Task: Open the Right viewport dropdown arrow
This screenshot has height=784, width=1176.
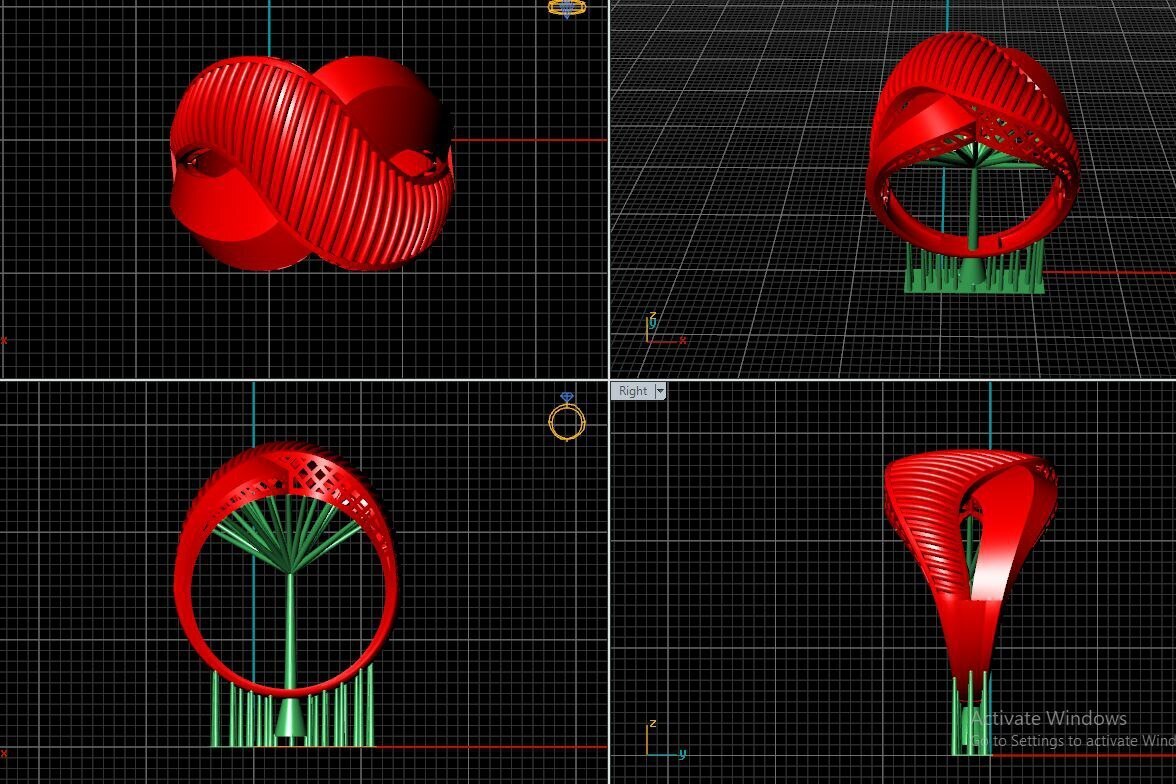Action: pos(659,391)
